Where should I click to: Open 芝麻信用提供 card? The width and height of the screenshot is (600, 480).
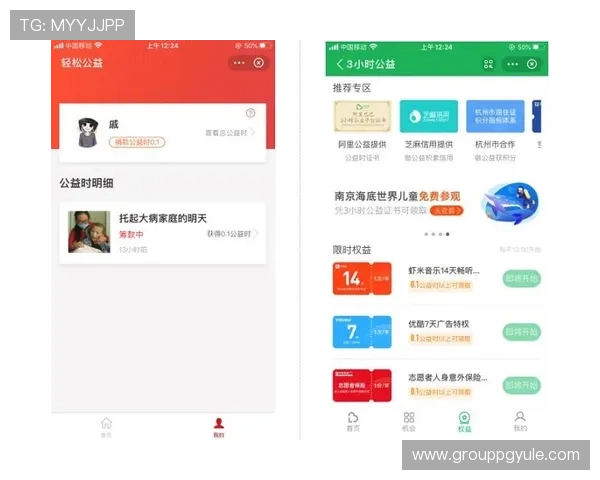coord(429,116)
